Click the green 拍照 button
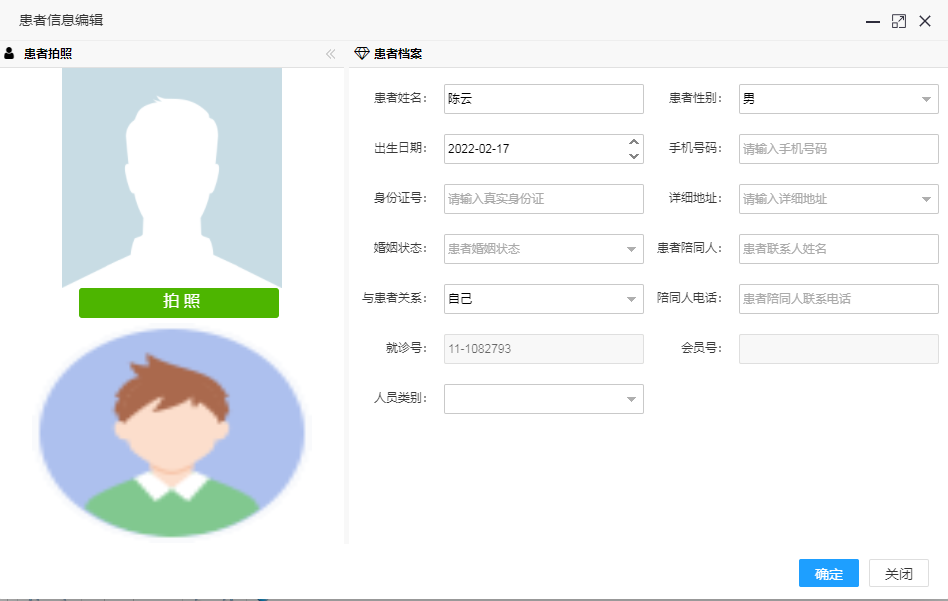The width and height of the screenshot is (948, 601). [x=179, y=302]
